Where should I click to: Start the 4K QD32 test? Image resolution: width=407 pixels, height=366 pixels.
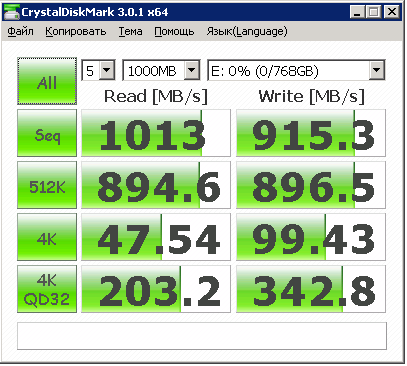47,289
